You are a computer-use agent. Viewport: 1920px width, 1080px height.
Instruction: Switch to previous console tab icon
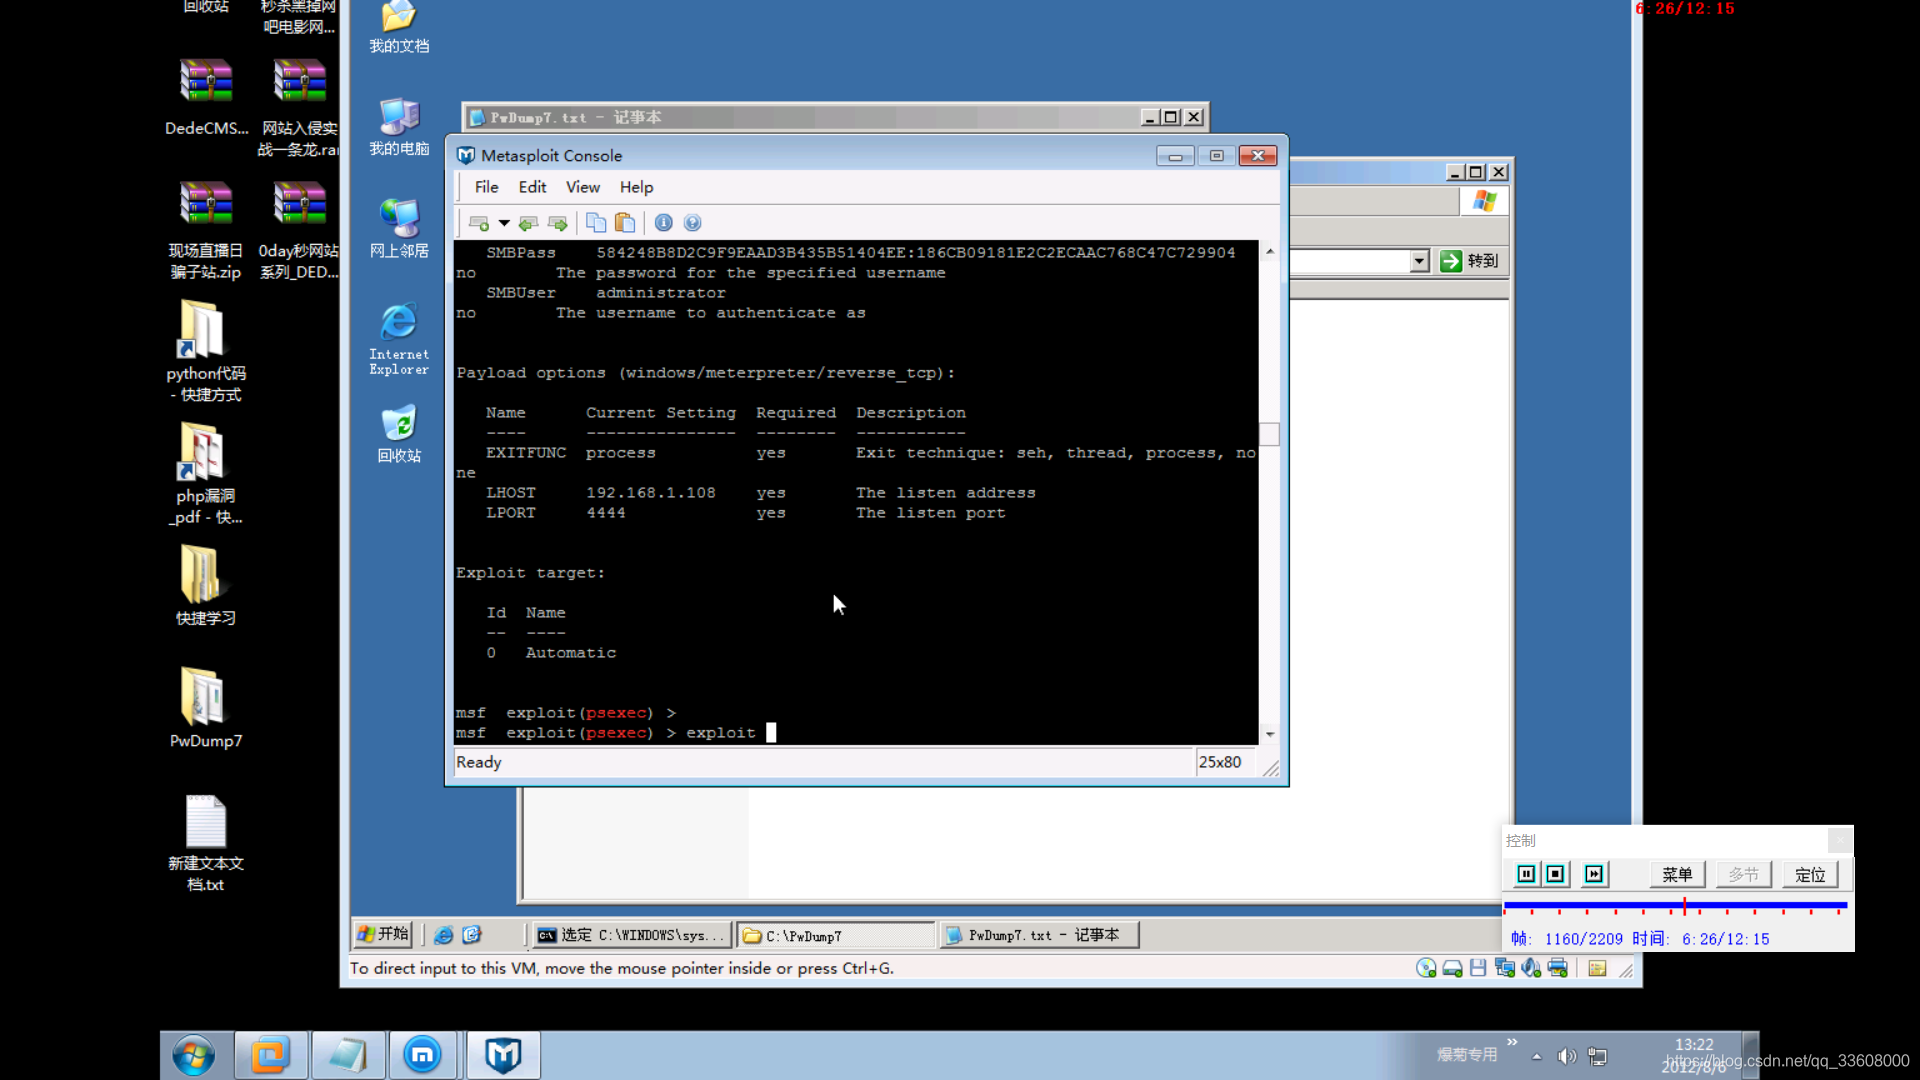pos(529,223)
